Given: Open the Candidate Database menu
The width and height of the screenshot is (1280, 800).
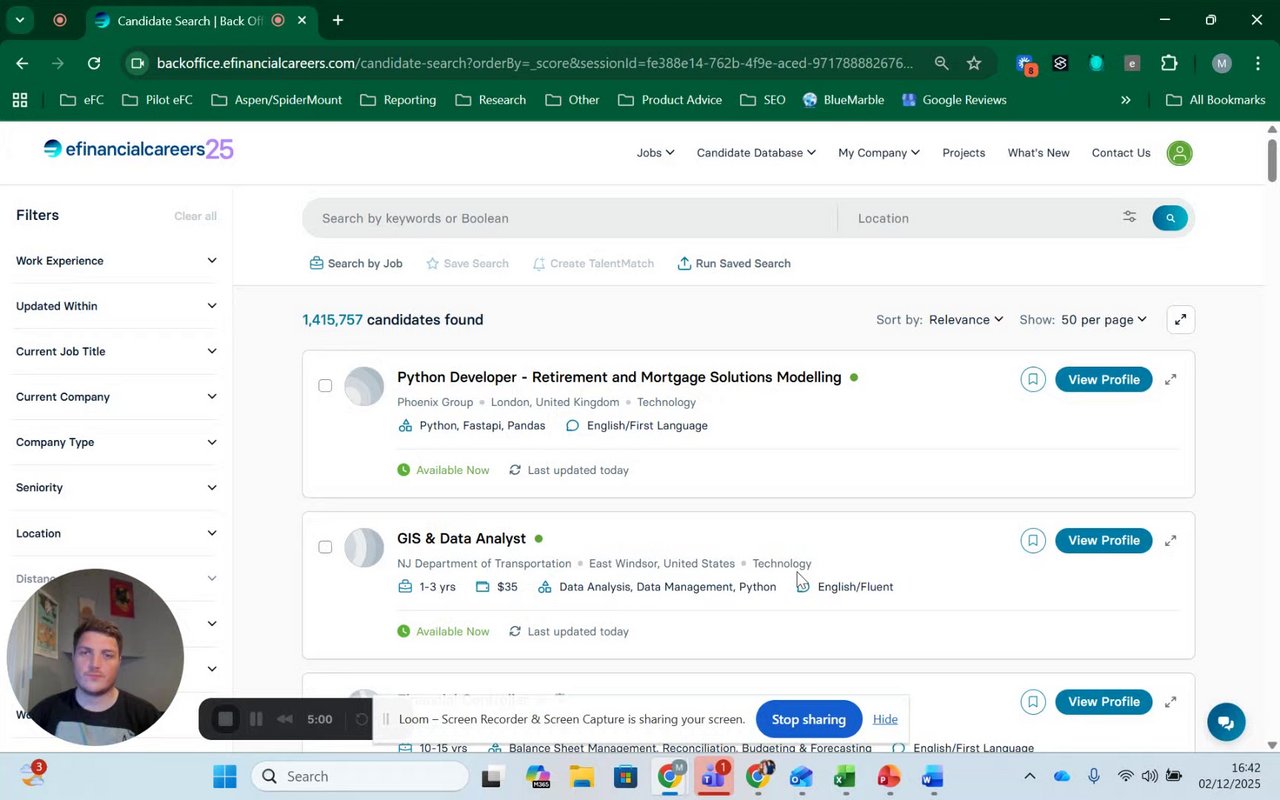Looking at the screenshot, I should pos(756,153).
